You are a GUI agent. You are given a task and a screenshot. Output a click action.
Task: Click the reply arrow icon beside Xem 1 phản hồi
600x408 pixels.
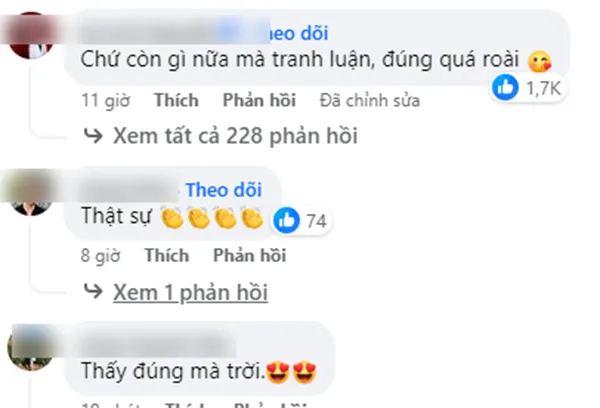pos(93,292)
